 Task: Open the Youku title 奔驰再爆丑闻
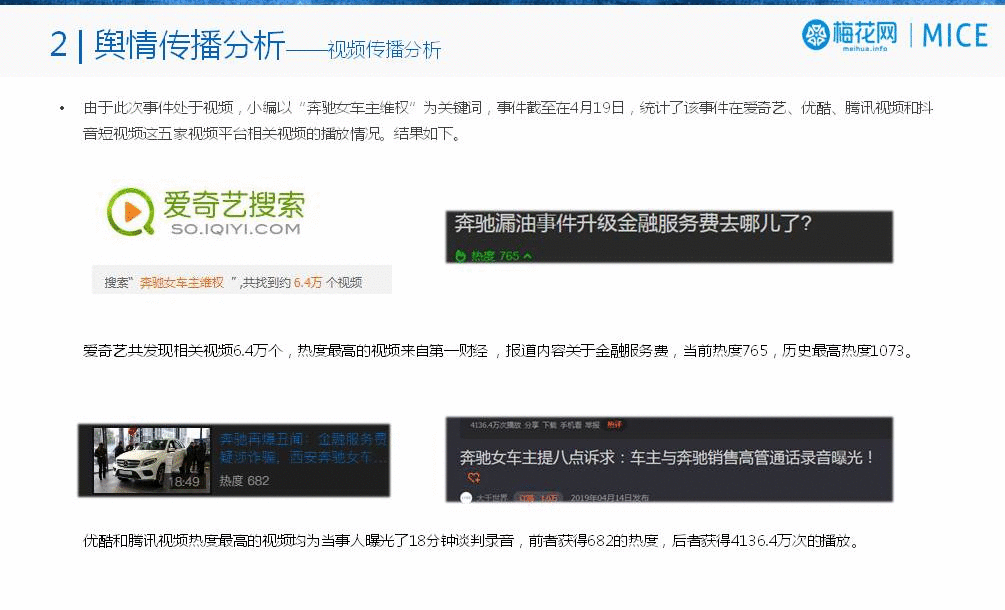click(300, 448)
